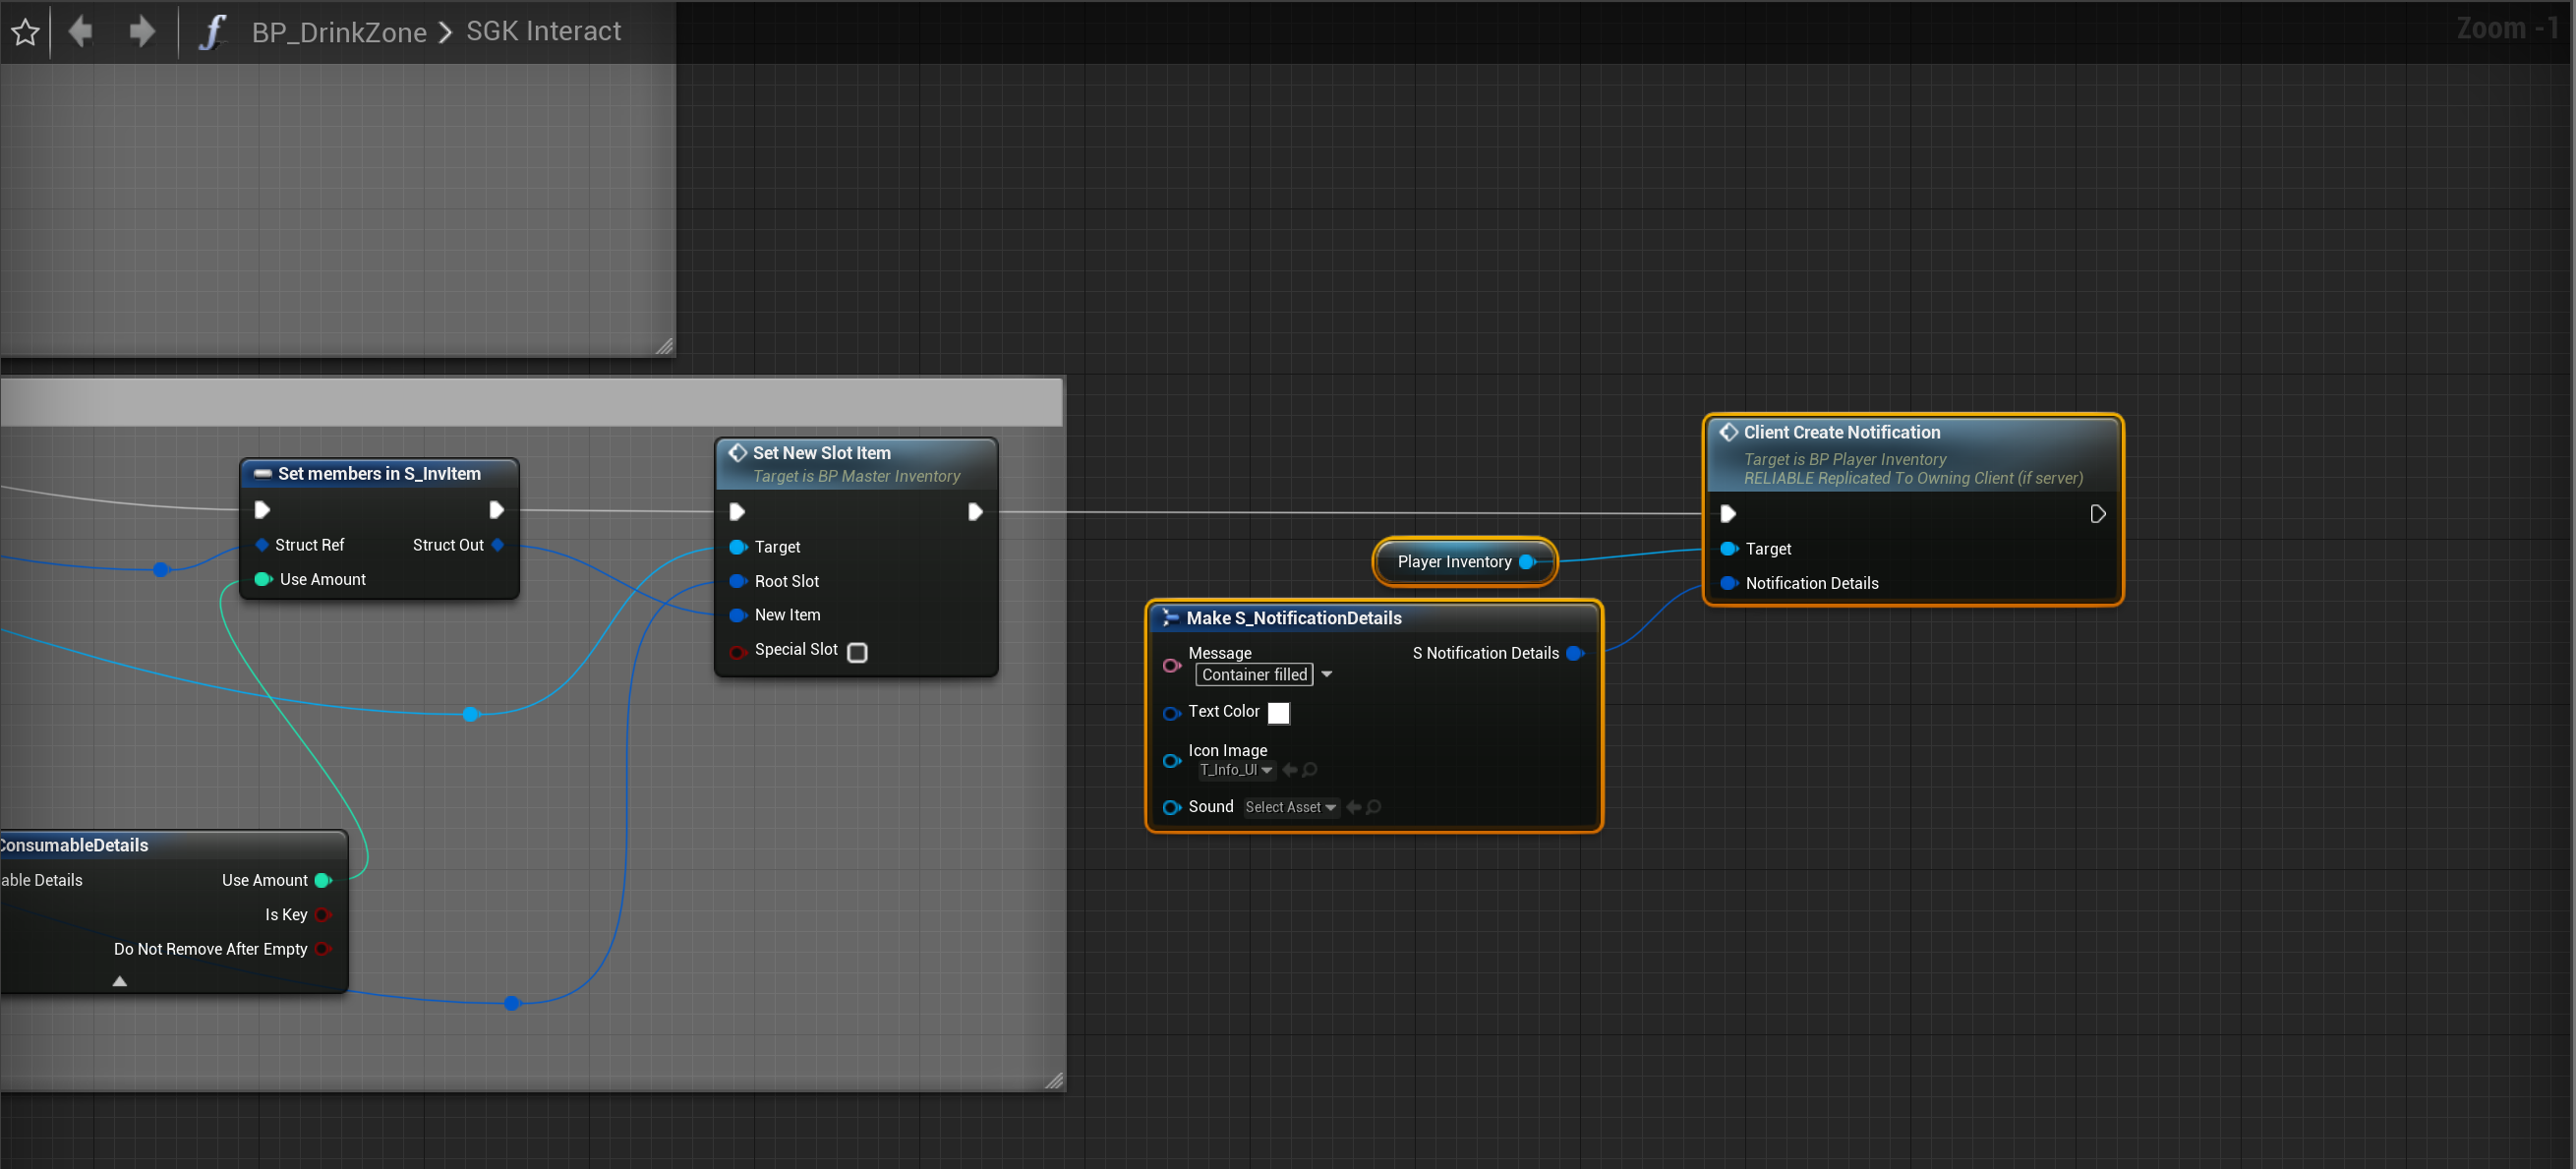Use selected asset arrow for Icon Image

[x=1290, y=770]
